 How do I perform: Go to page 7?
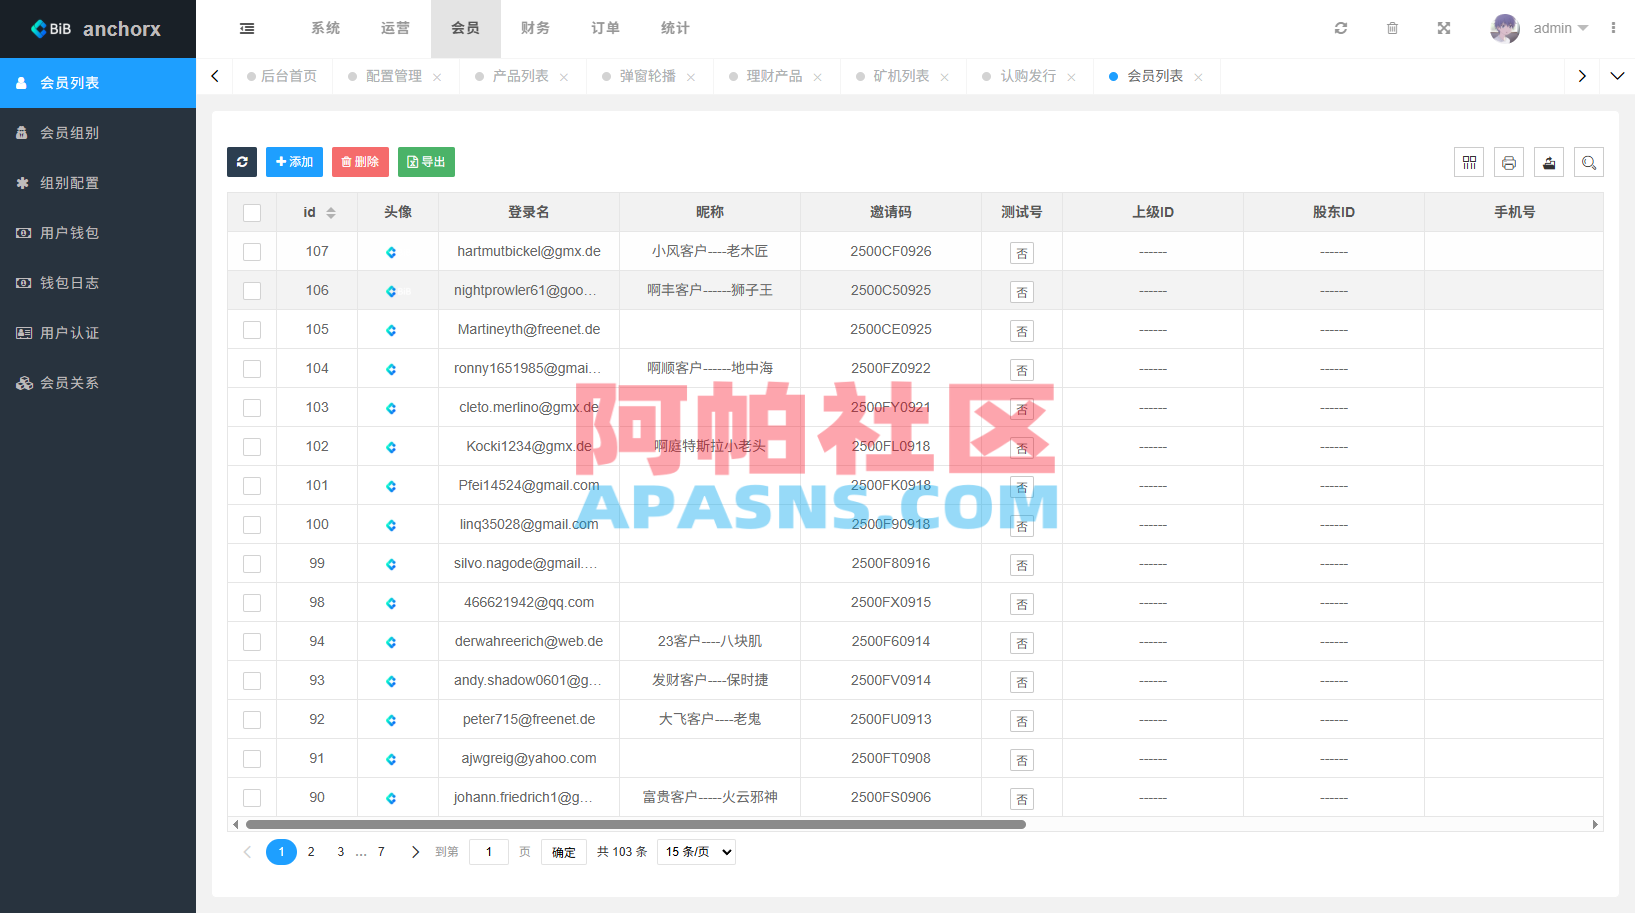point(381,852)
